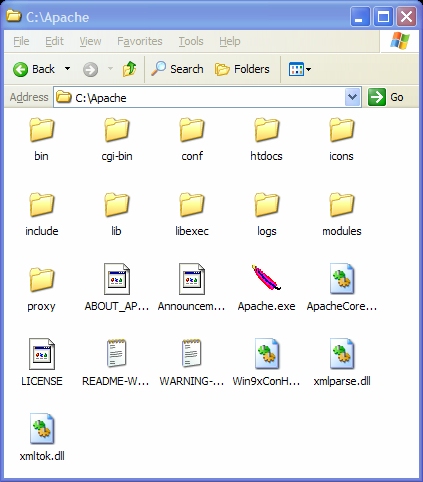
Task: Expand the Address bar dropdown
Action: [x=352, y=97]
